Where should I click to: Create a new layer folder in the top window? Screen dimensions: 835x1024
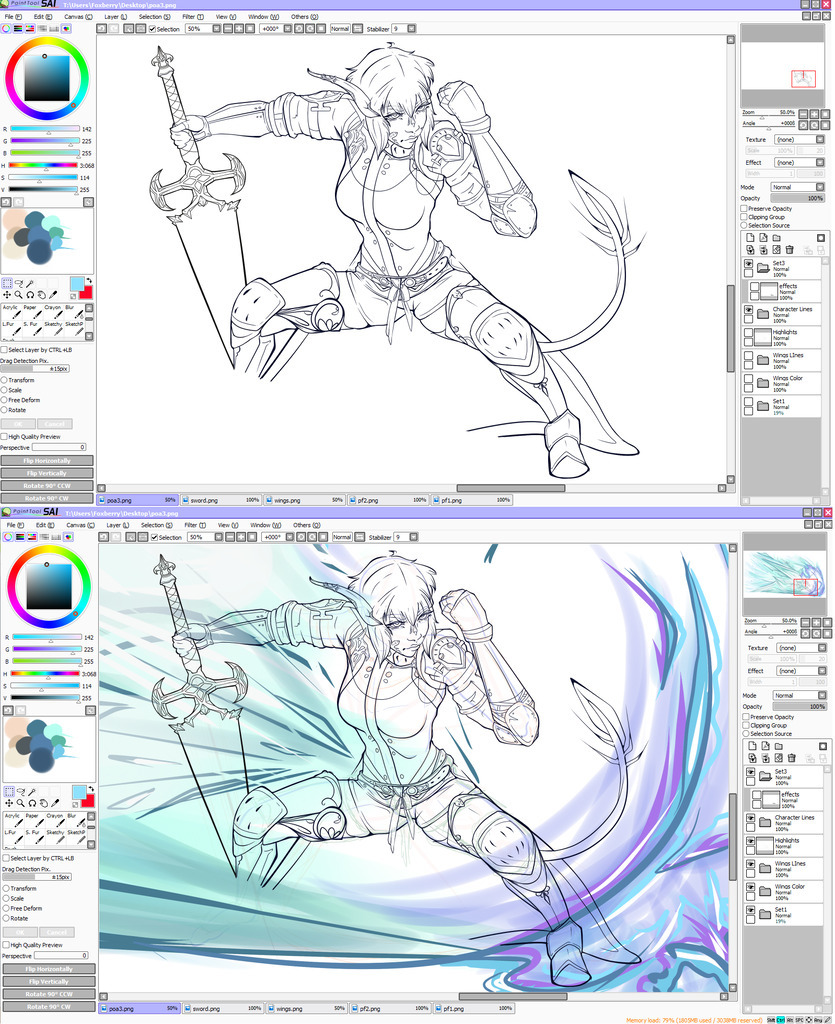pos(775,238)
